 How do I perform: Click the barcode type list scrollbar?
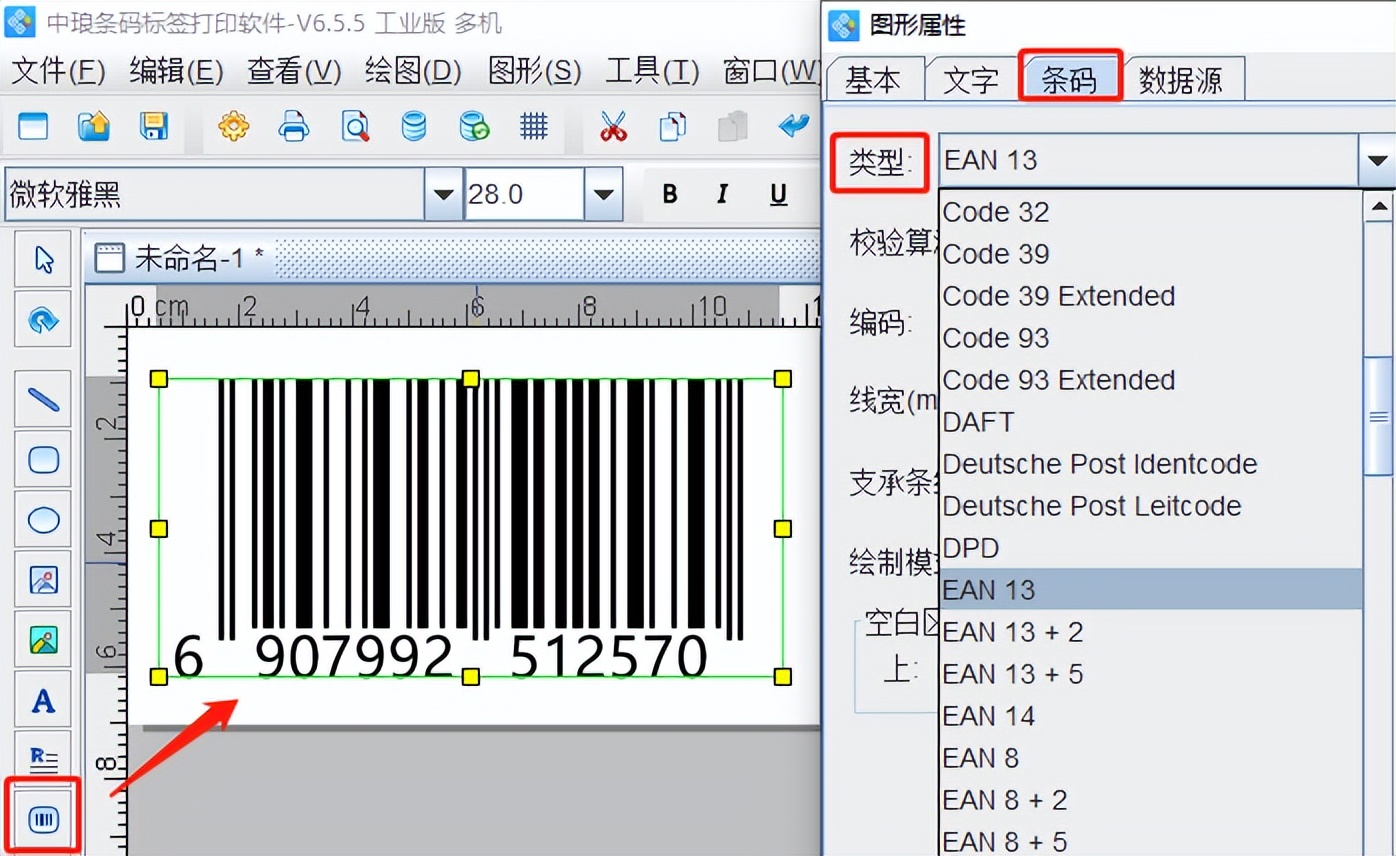pyautogui.click(x=1379, y=416)
